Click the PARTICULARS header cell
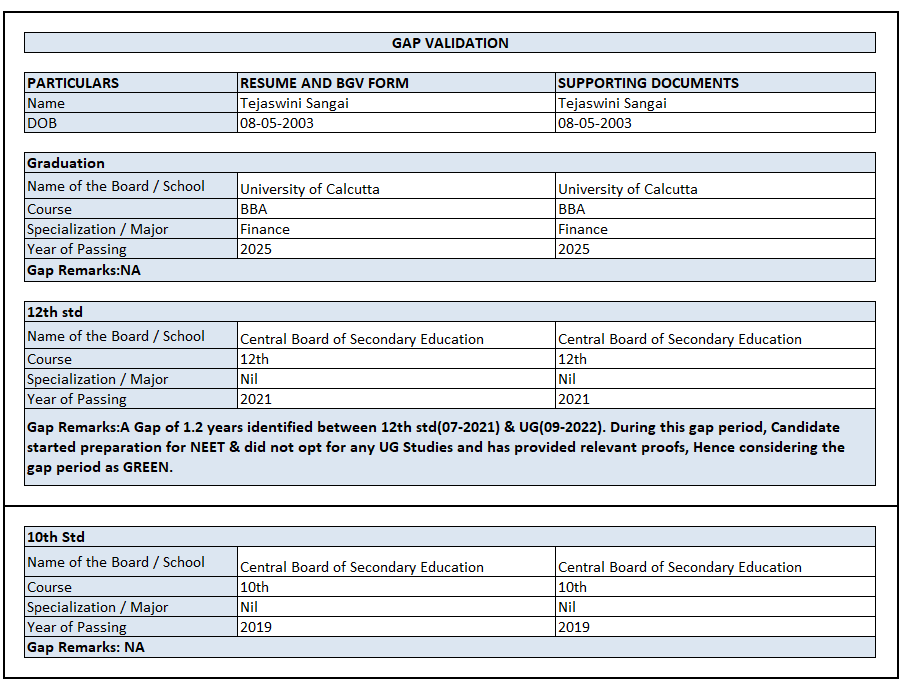 click(131, 83)
